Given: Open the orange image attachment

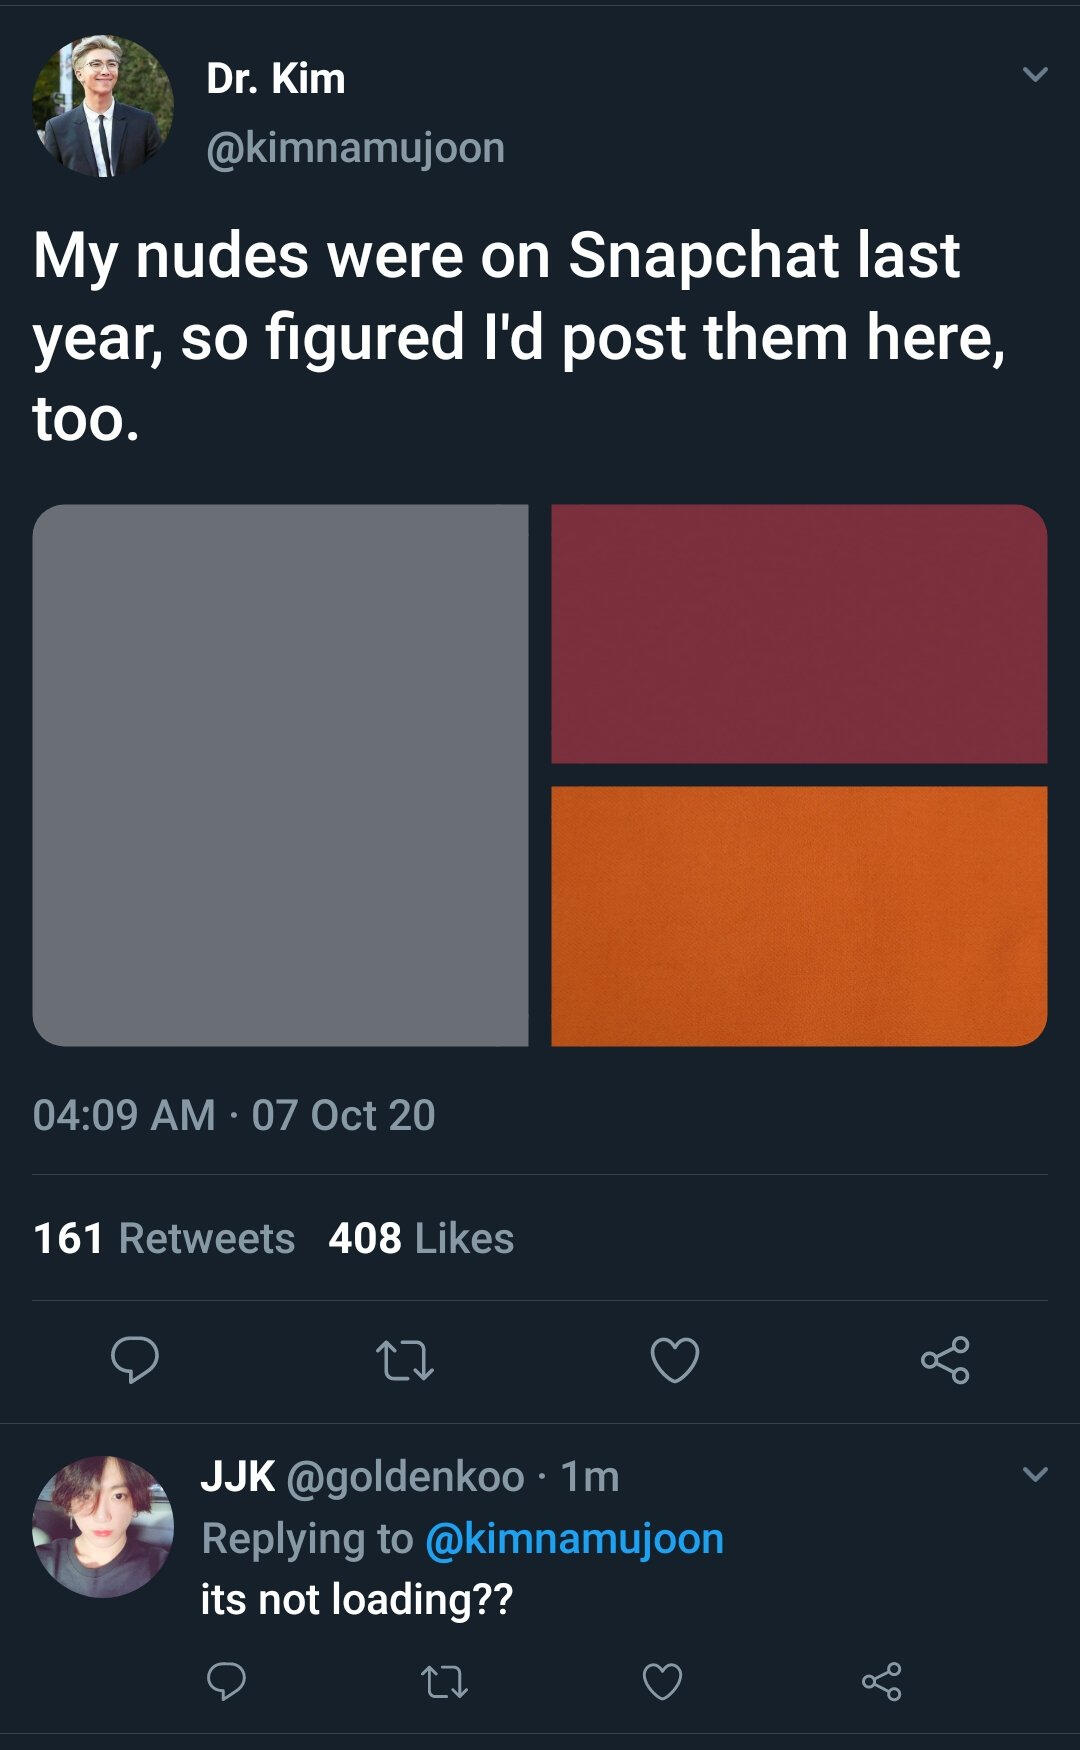Looking at the screenshot, I should pyautogui.click(x=799, y=916).
